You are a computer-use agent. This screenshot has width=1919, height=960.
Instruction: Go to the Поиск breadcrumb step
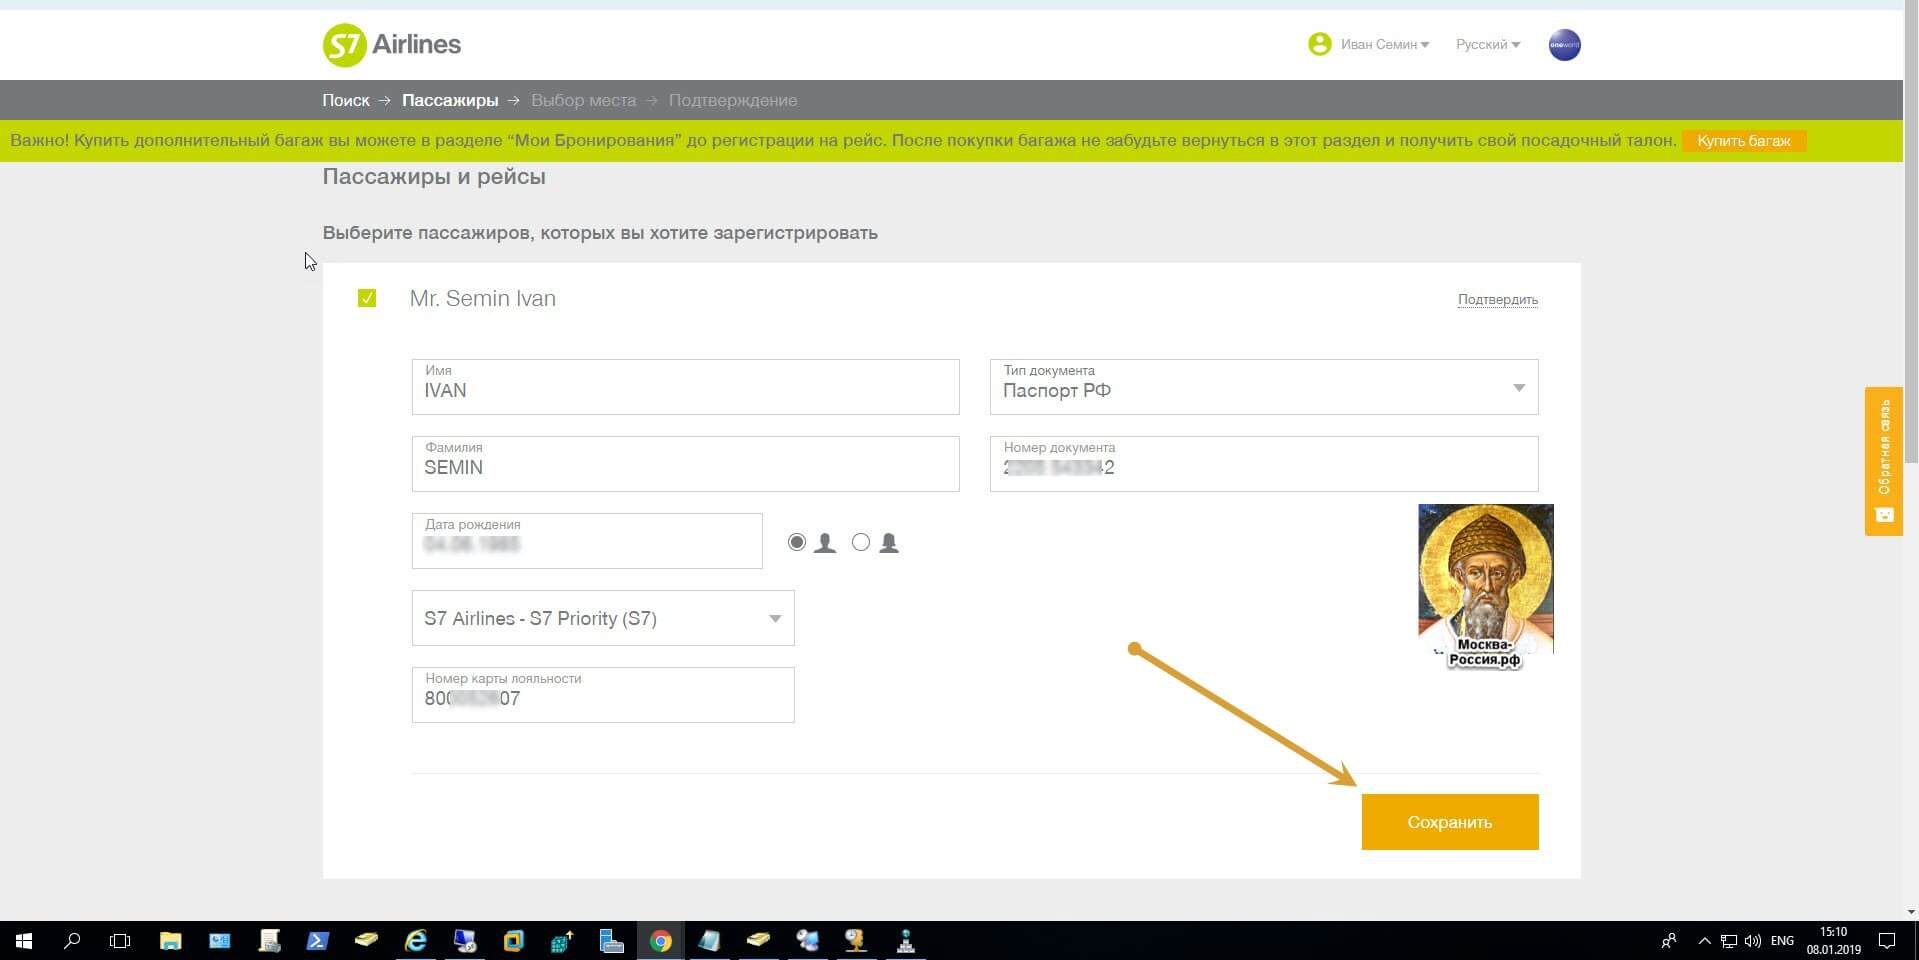tap(345, 100)
